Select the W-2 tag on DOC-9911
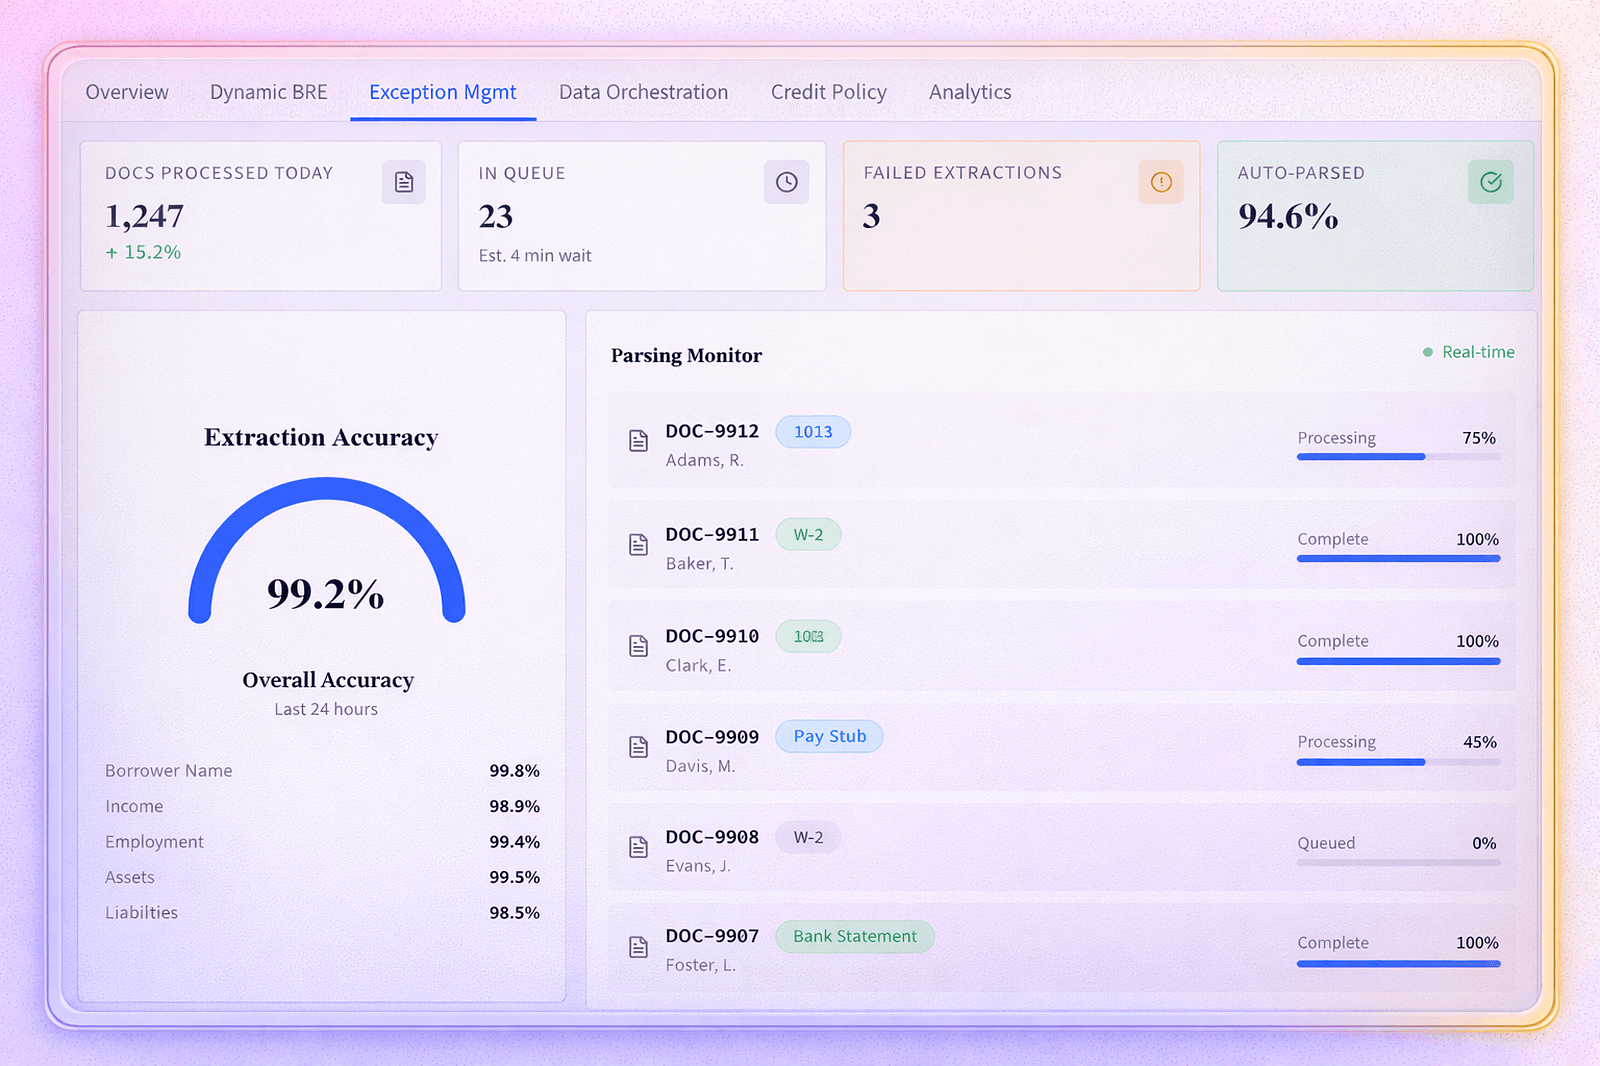Image resolution: width=1600 pixels, height=1066 pixels. (808, 535)
